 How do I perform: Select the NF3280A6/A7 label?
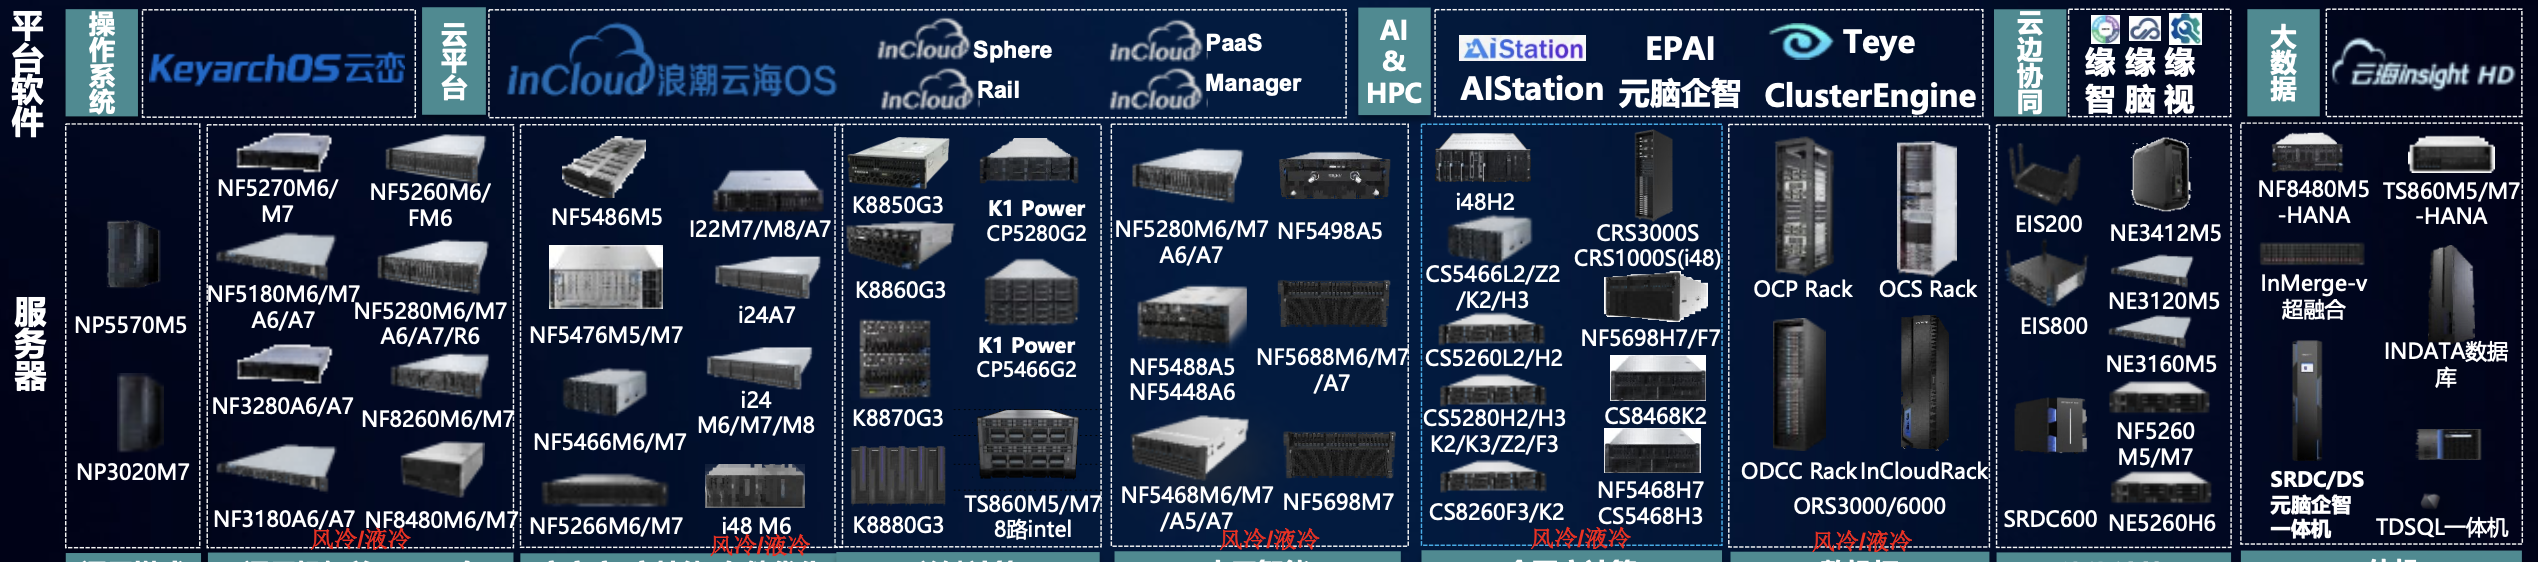coord(282,406)
